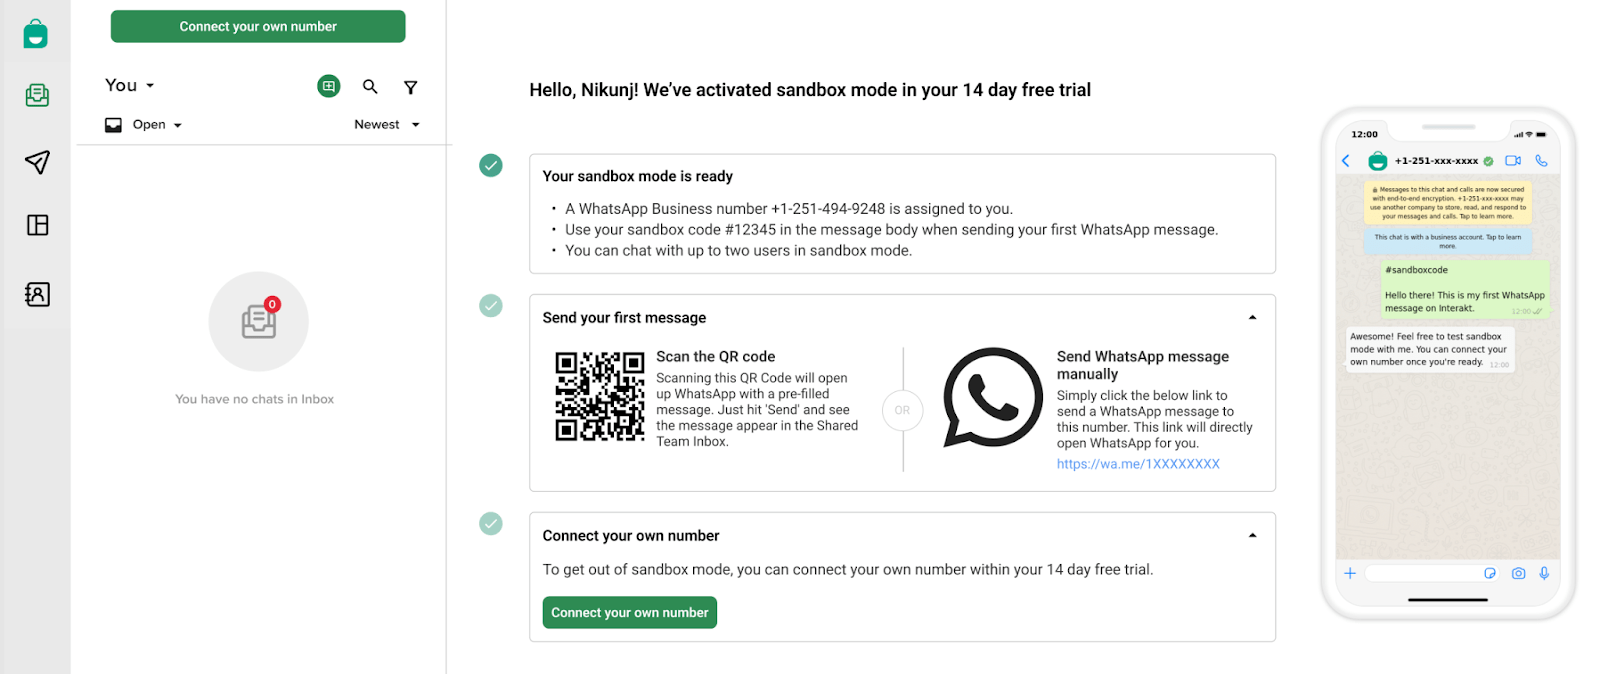Open the wa.me WhatsApp link

(1138, 464)
